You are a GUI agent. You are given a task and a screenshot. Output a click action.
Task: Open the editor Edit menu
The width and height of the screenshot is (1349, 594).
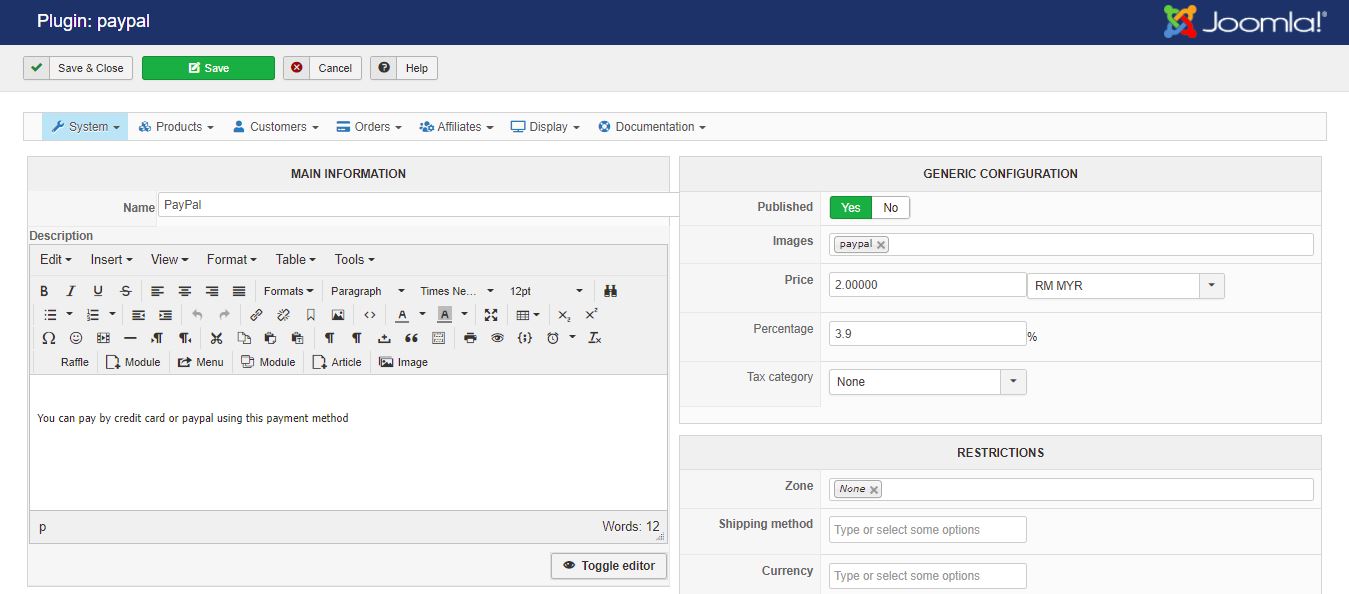(x=56, y=259)
